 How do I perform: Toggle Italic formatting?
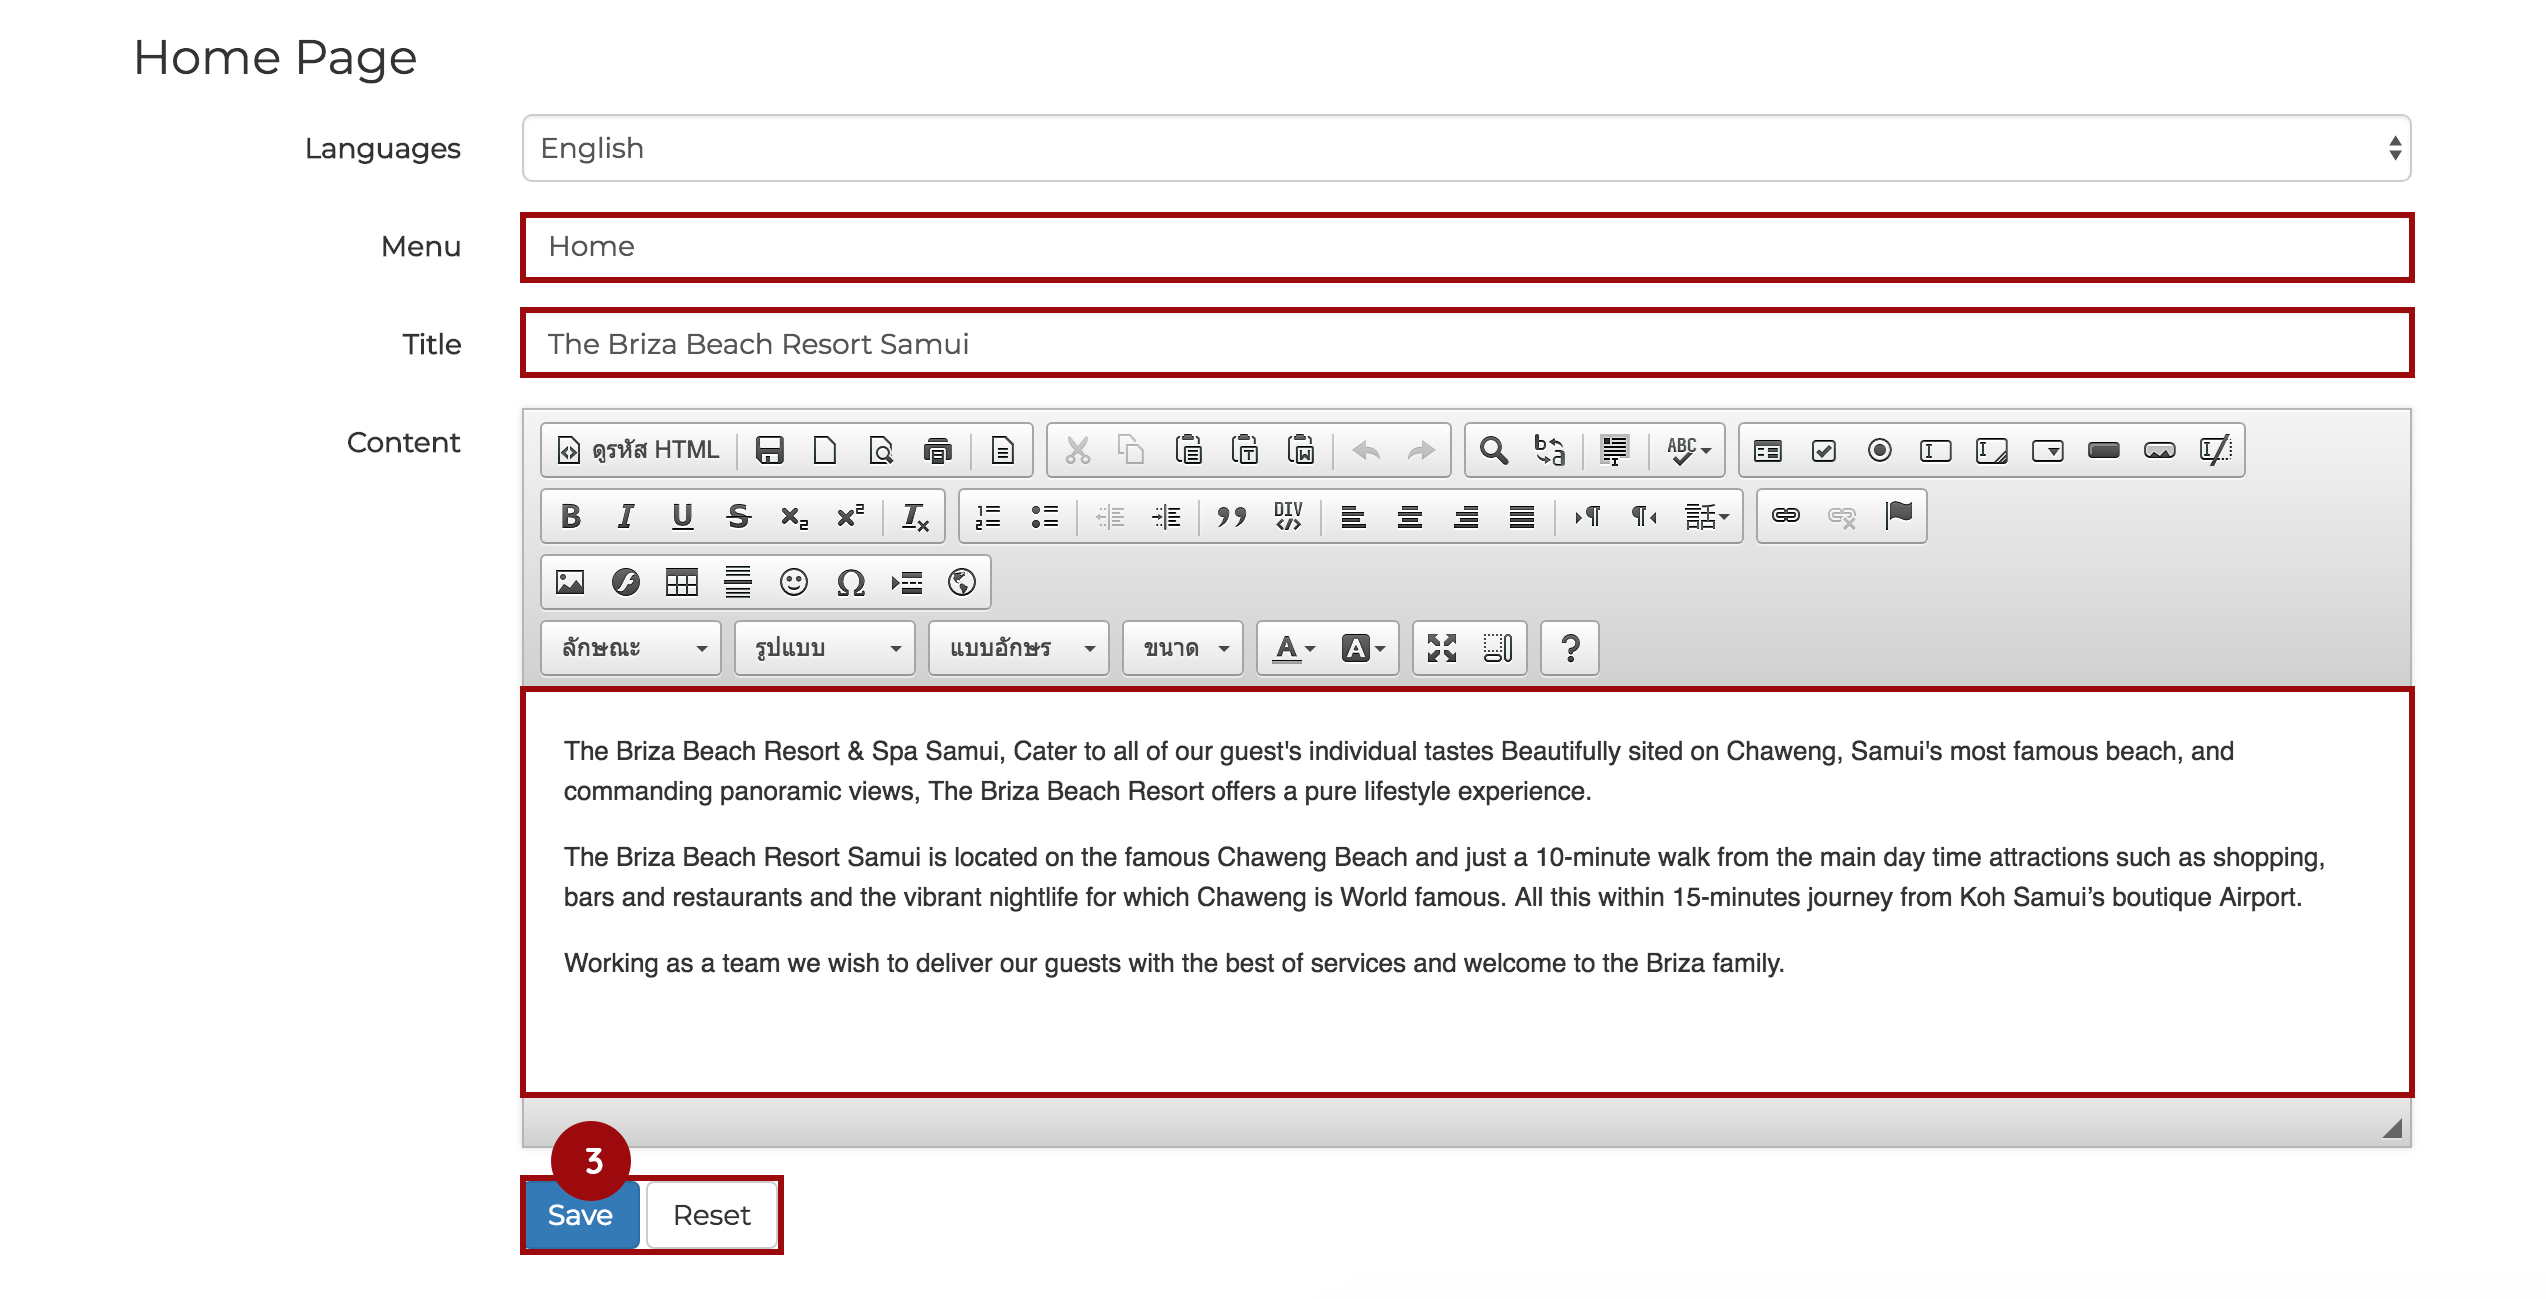pos(626,516)
